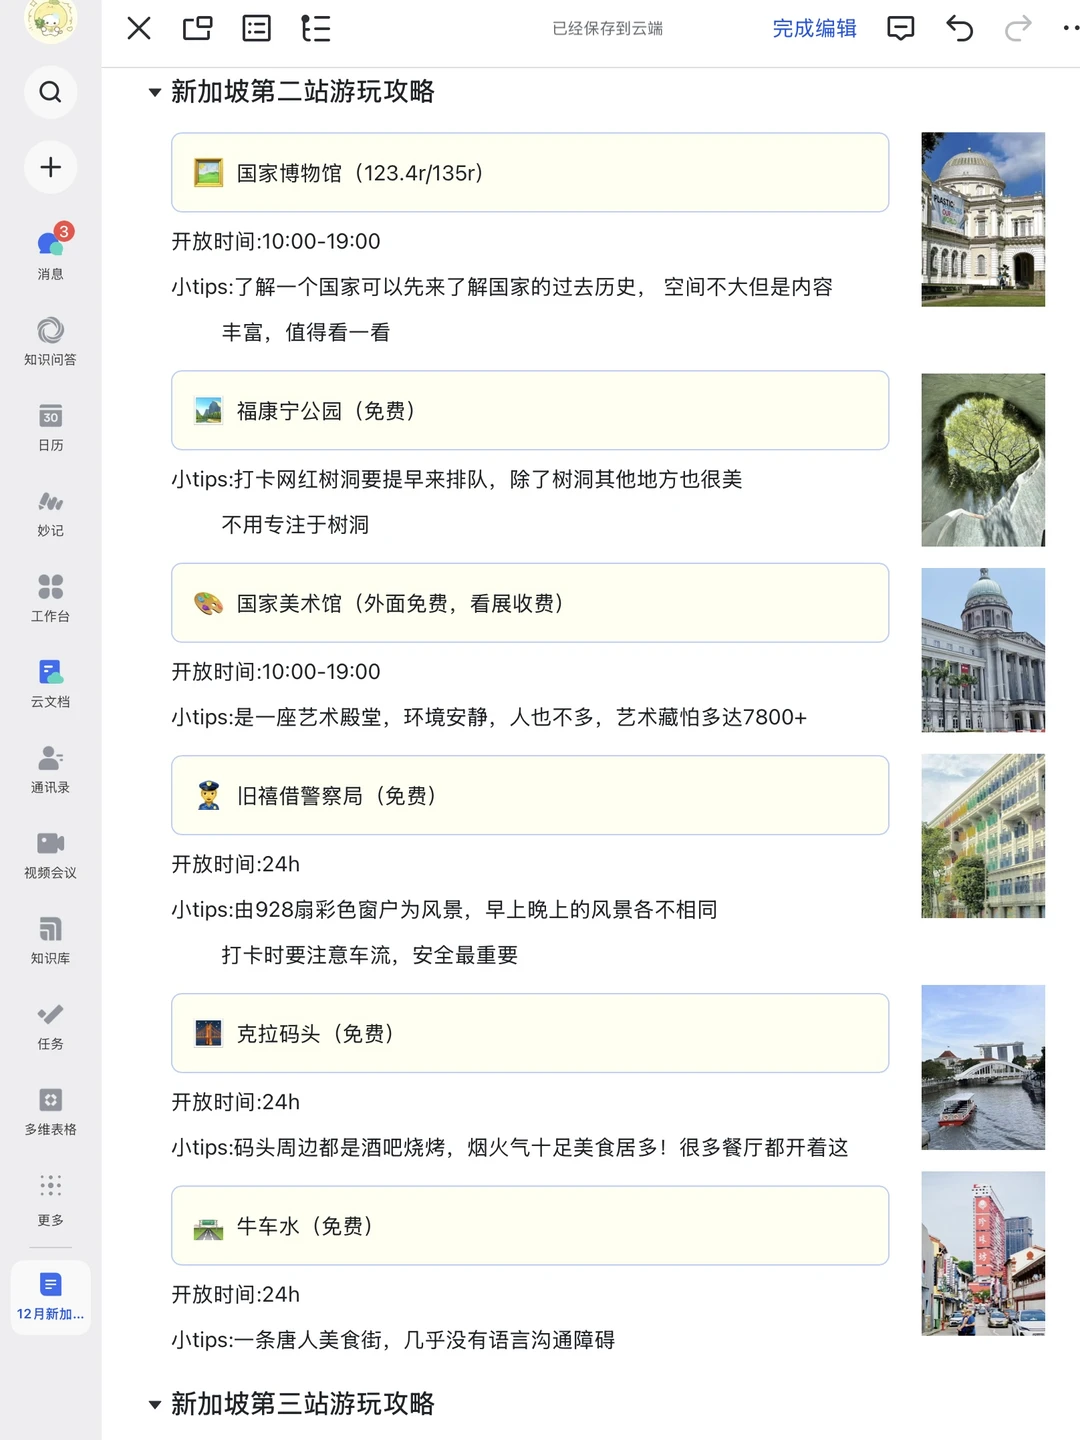Click the 克拉码头 callout emoji icon
Image resolution: width=1080 pixels, height=1440 pixels.
coord(208,1033)
